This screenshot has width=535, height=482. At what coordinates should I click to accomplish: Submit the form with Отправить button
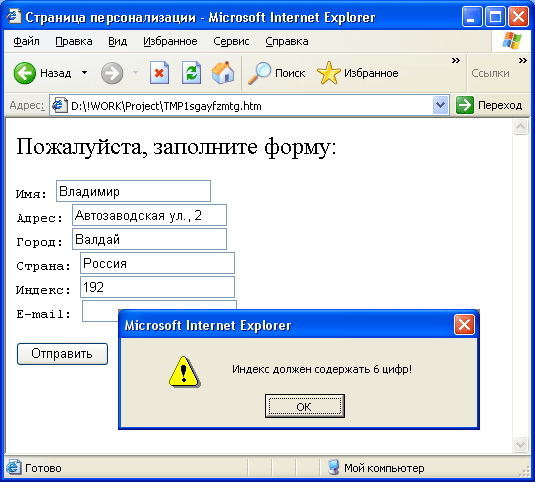pos(62,354)
